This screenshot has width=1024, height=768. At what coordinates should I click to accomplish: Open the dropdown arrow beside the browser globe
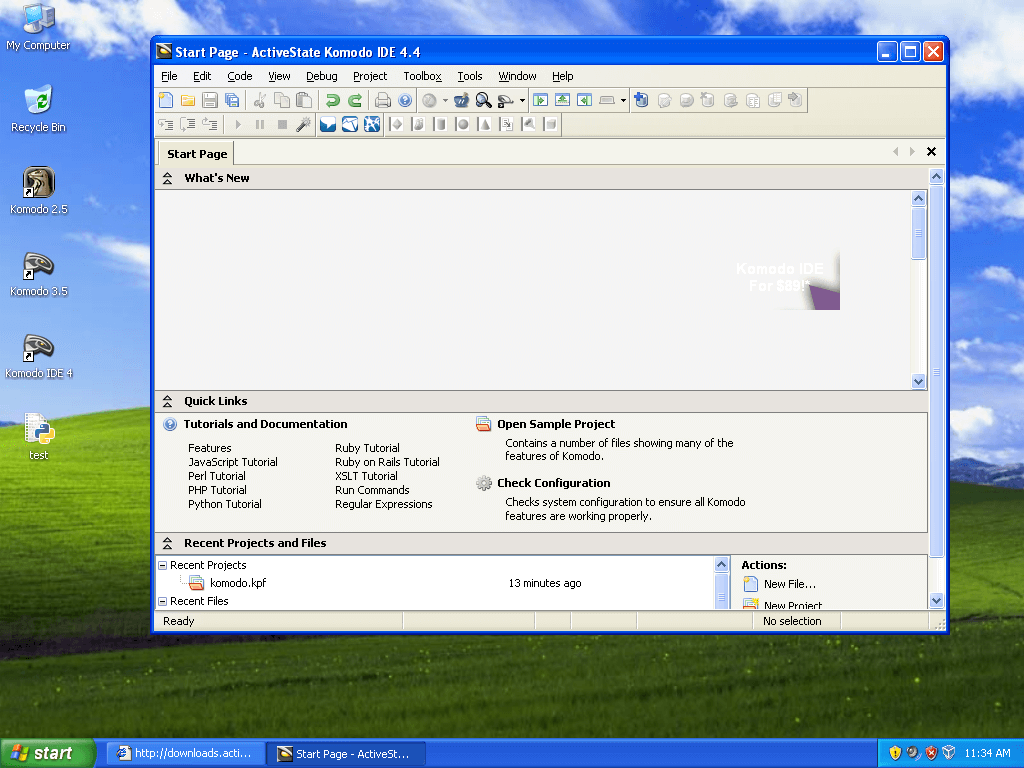(445, 101)
